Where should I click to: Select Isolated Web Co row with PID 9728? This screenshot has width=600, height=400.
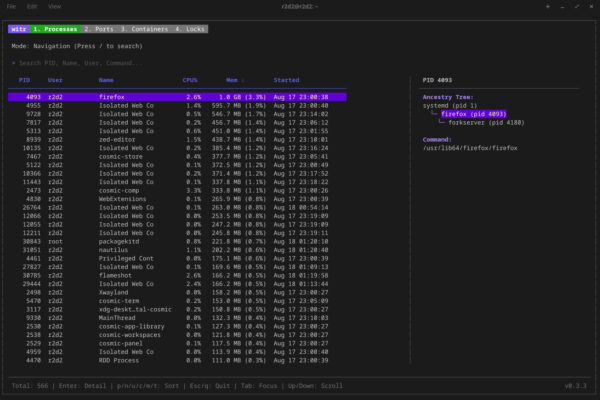(x=177, y=114)
